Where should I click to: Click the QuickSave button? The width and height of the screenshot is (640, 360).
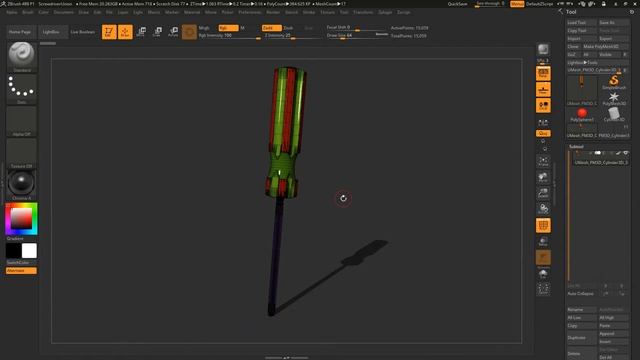click(457, 4)
